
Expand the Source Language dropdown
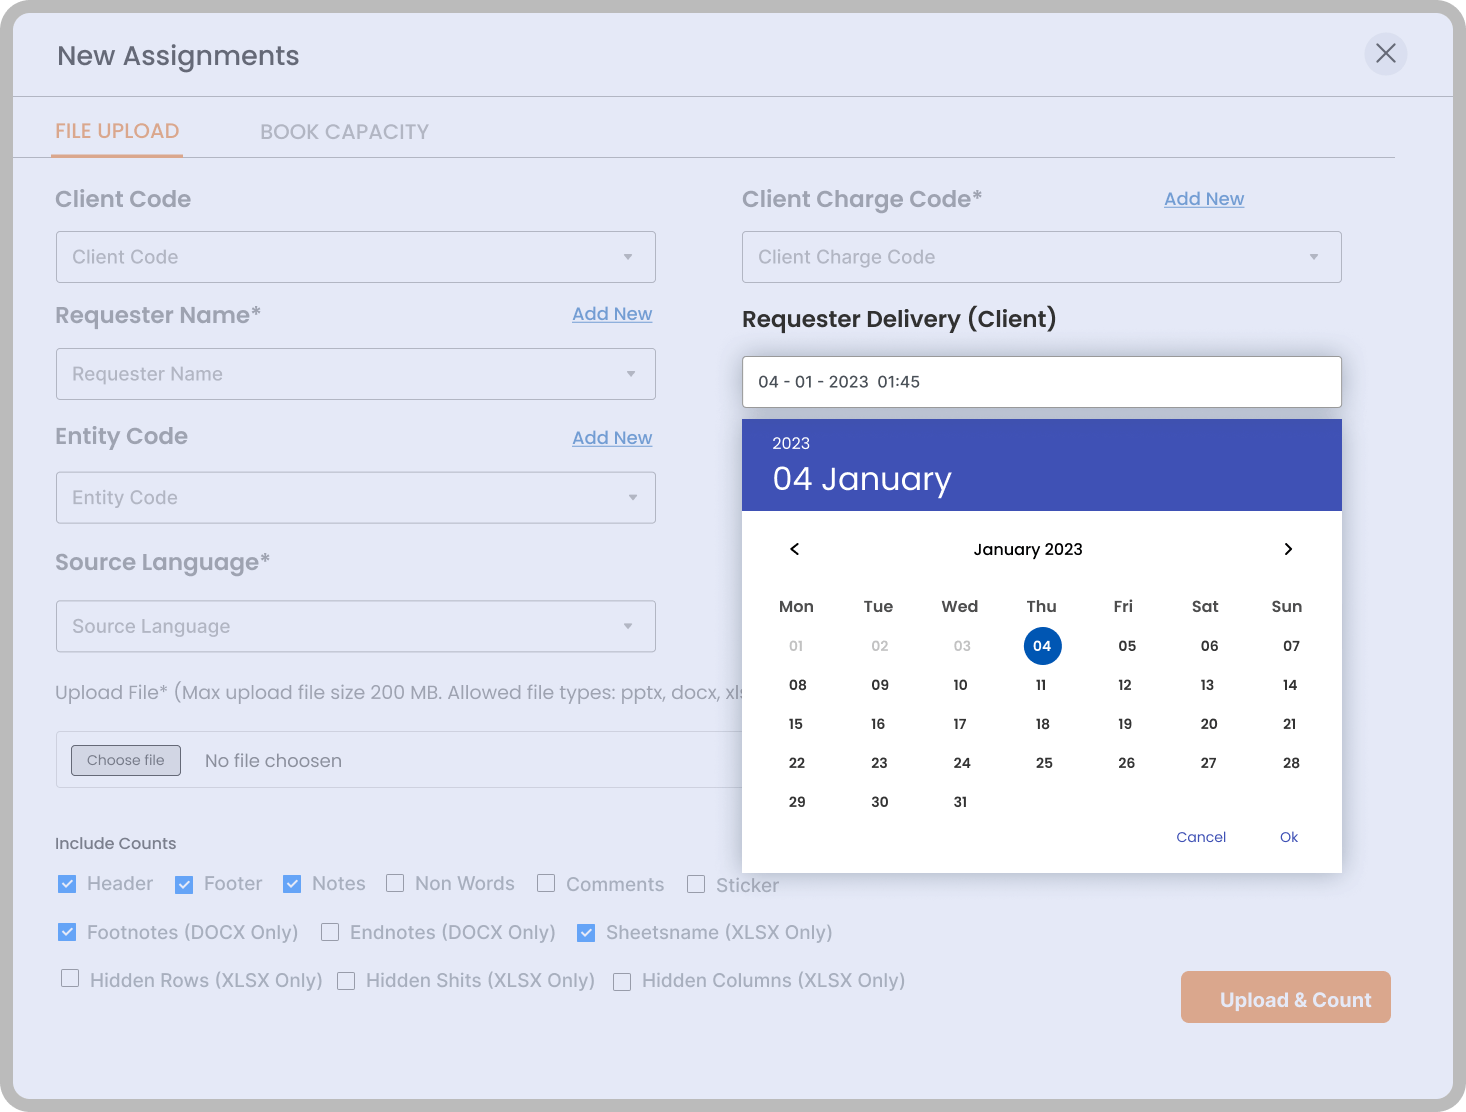pos(355,626)
